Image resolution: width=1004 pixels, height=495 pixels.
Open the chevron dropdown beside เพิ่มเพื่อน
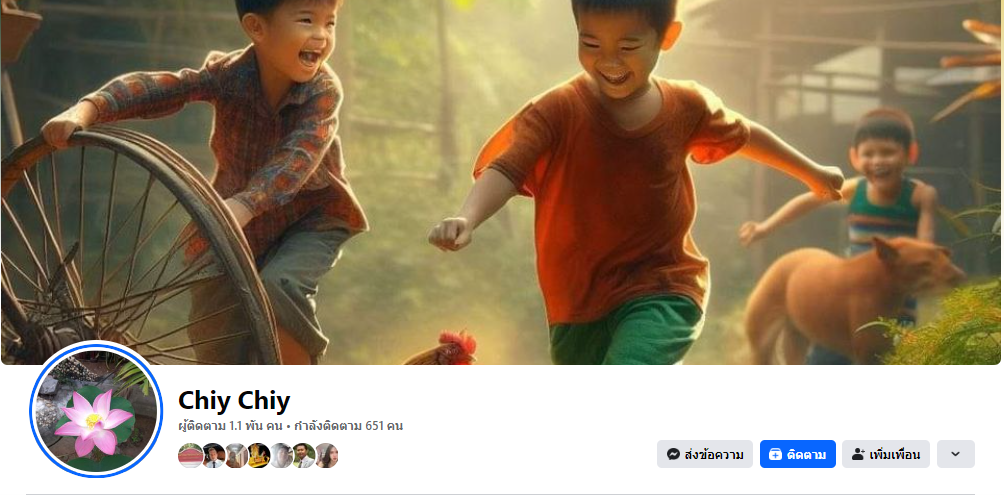click(955, 454)
